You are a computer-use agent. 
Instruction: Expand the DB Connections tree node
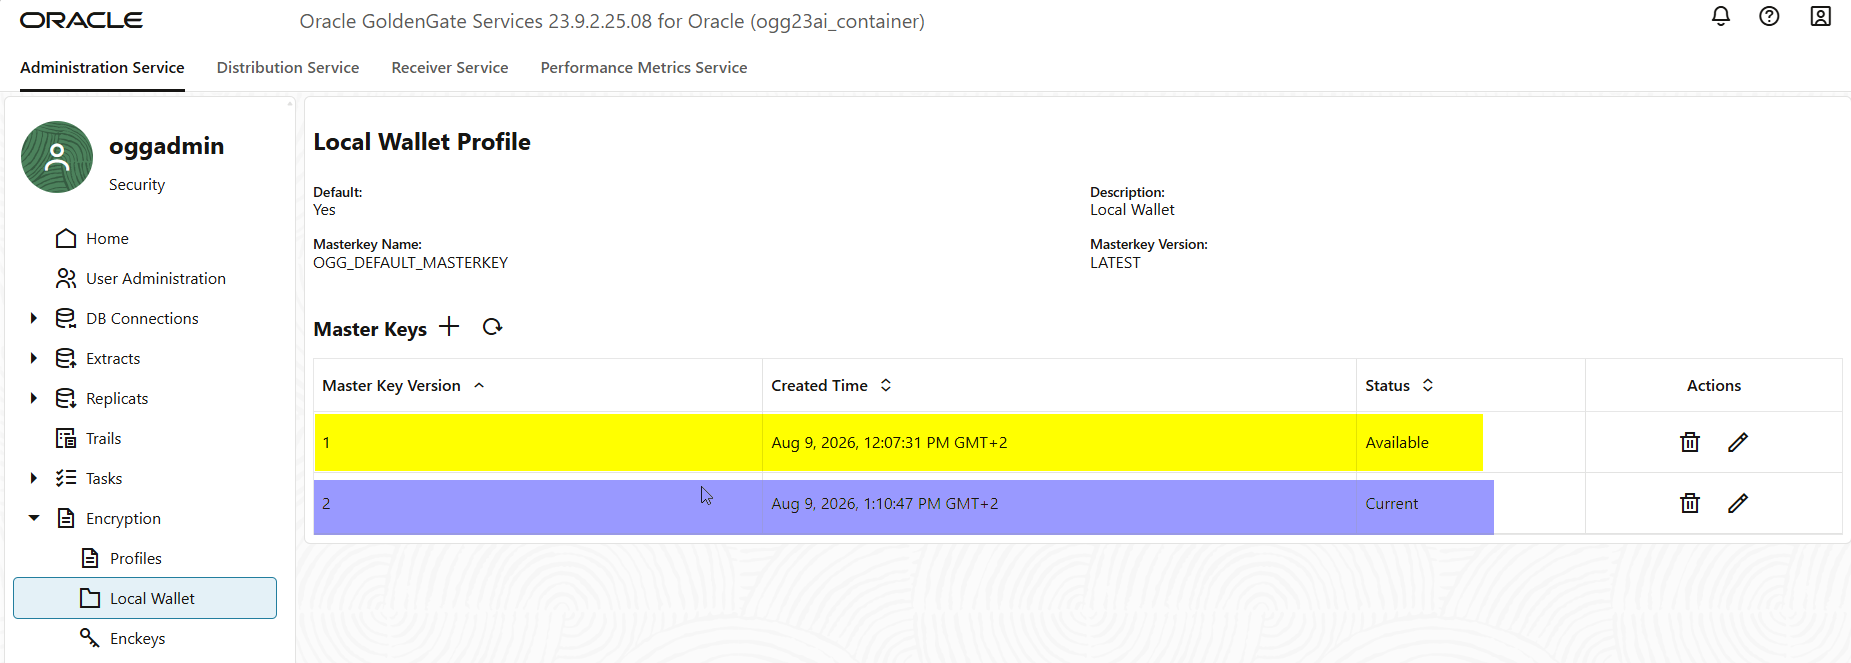(34, 318)
